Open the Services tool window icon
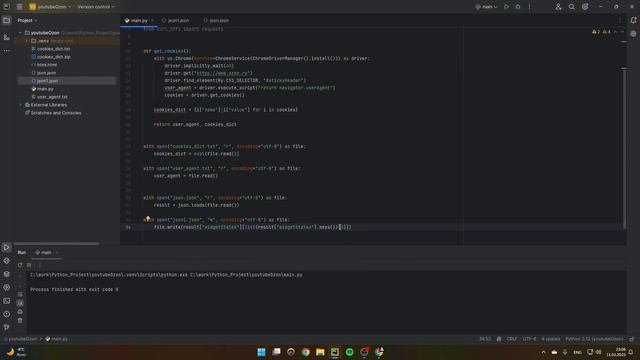640x360 pixels. point(7,288)
